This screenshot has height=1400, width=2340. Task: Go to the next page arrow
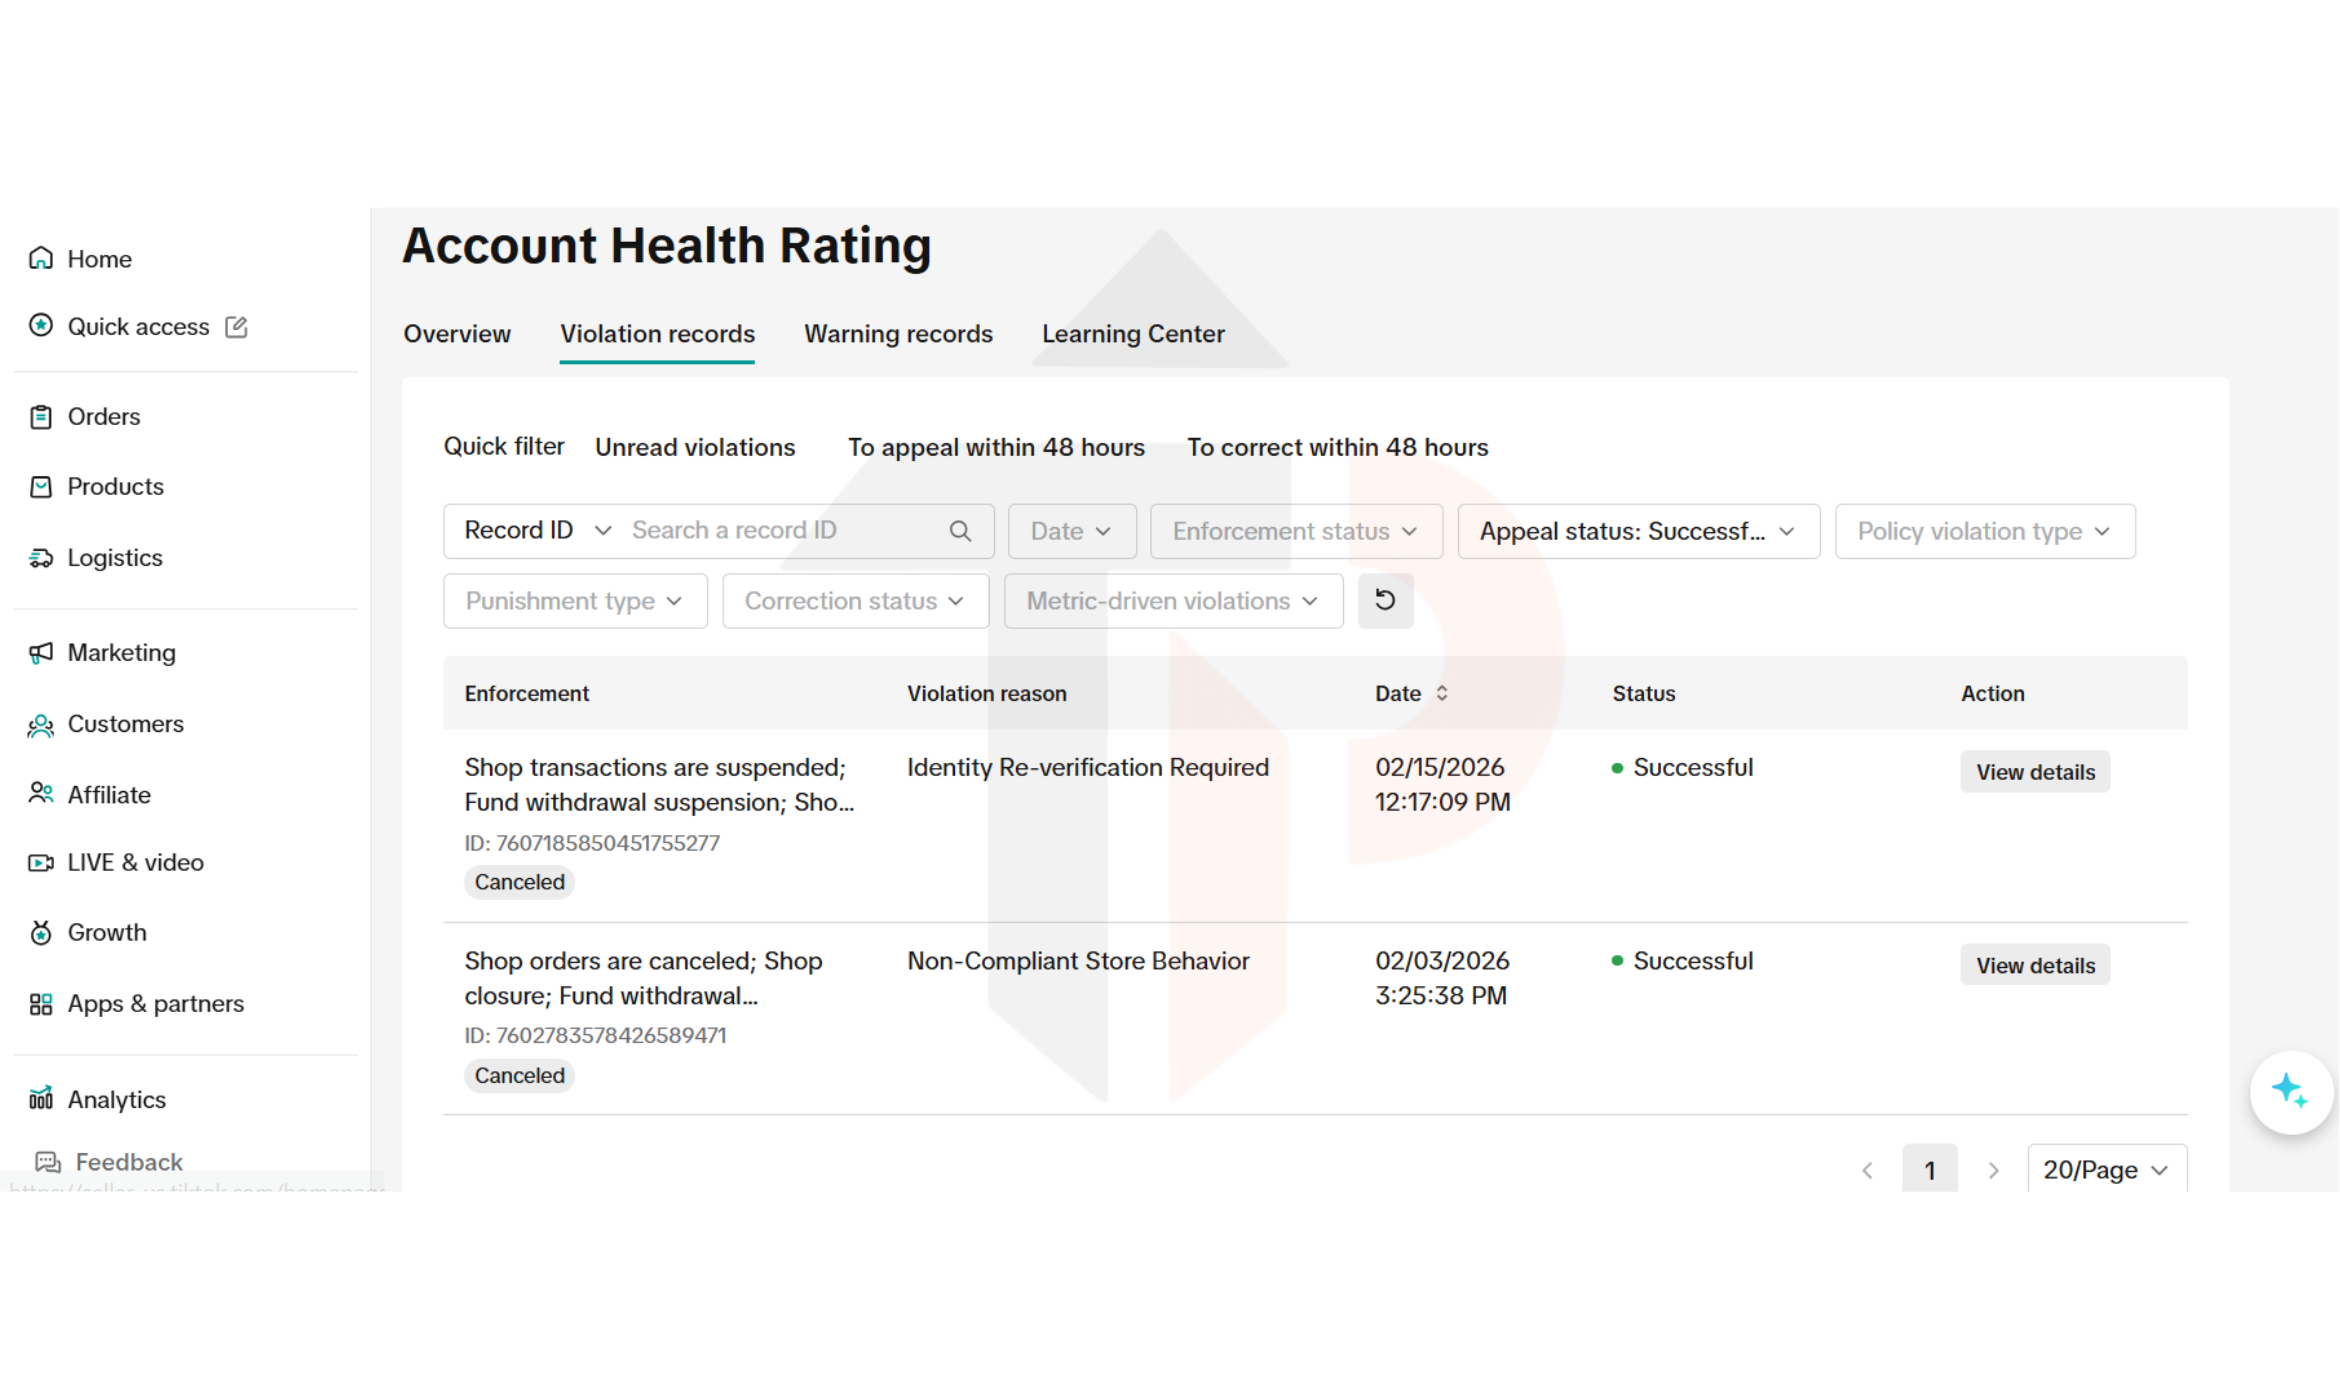(x=1993, y=1170)
